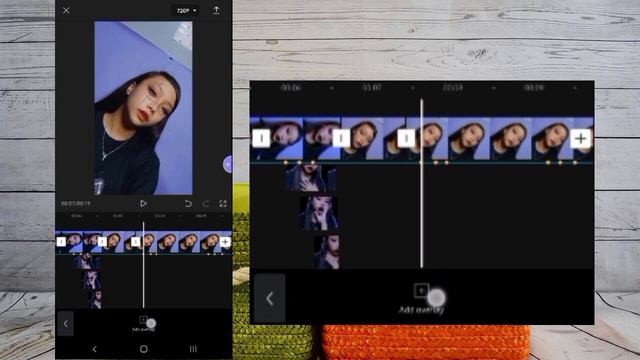The width and height of the screenshot is (640, 360).
Task: Tap the back chevron in enlarged view
Action: [x=270, y=298]
